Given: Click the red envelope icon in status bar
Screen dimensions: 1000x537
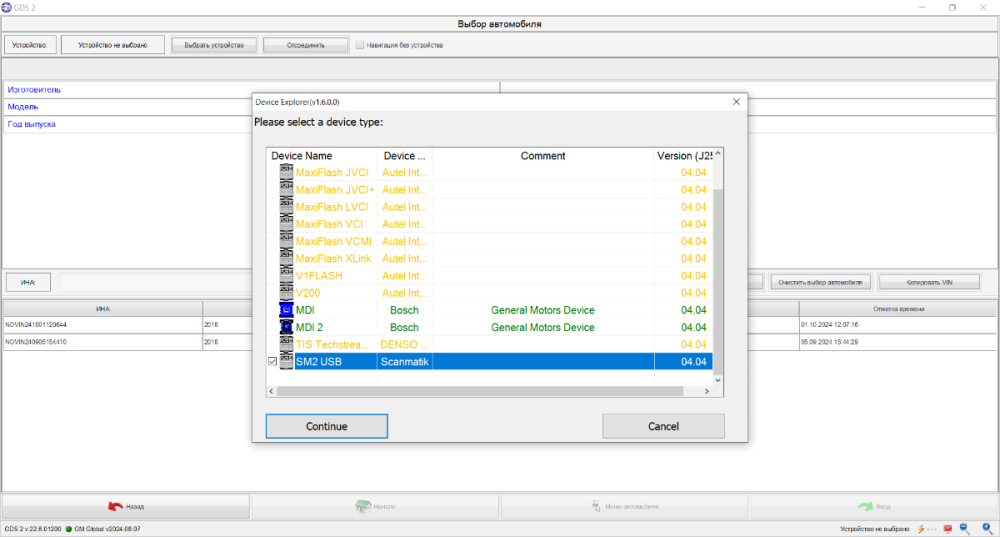Looking at the screenshot, I should coord(948,529).
